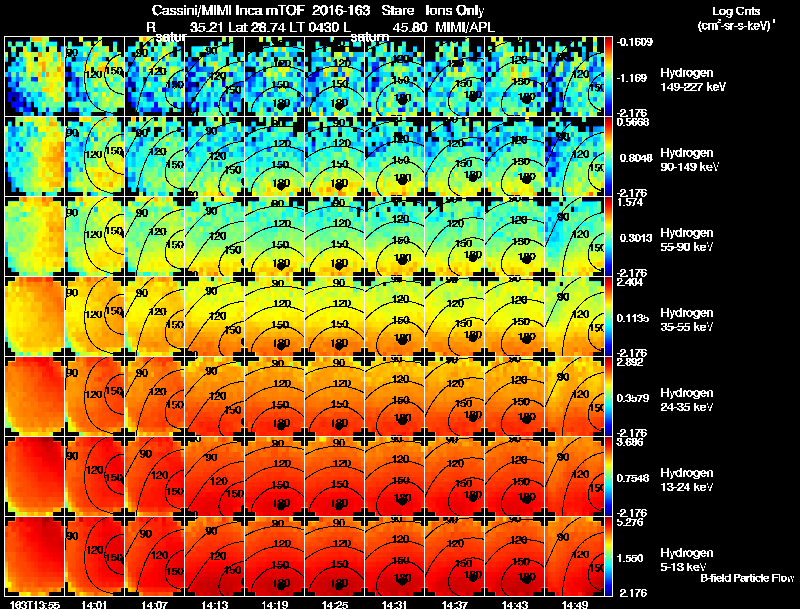Open the first 5-13 keV panel above 163T13:55

[35, 556]
